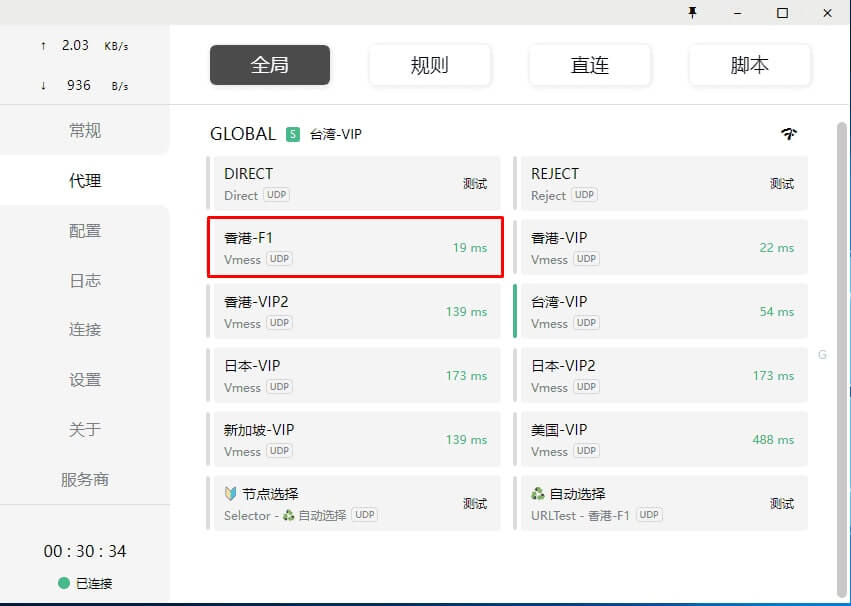Open the 日志 logs page
The height and width of the screenshot is (606, 851).
[85, 281]
